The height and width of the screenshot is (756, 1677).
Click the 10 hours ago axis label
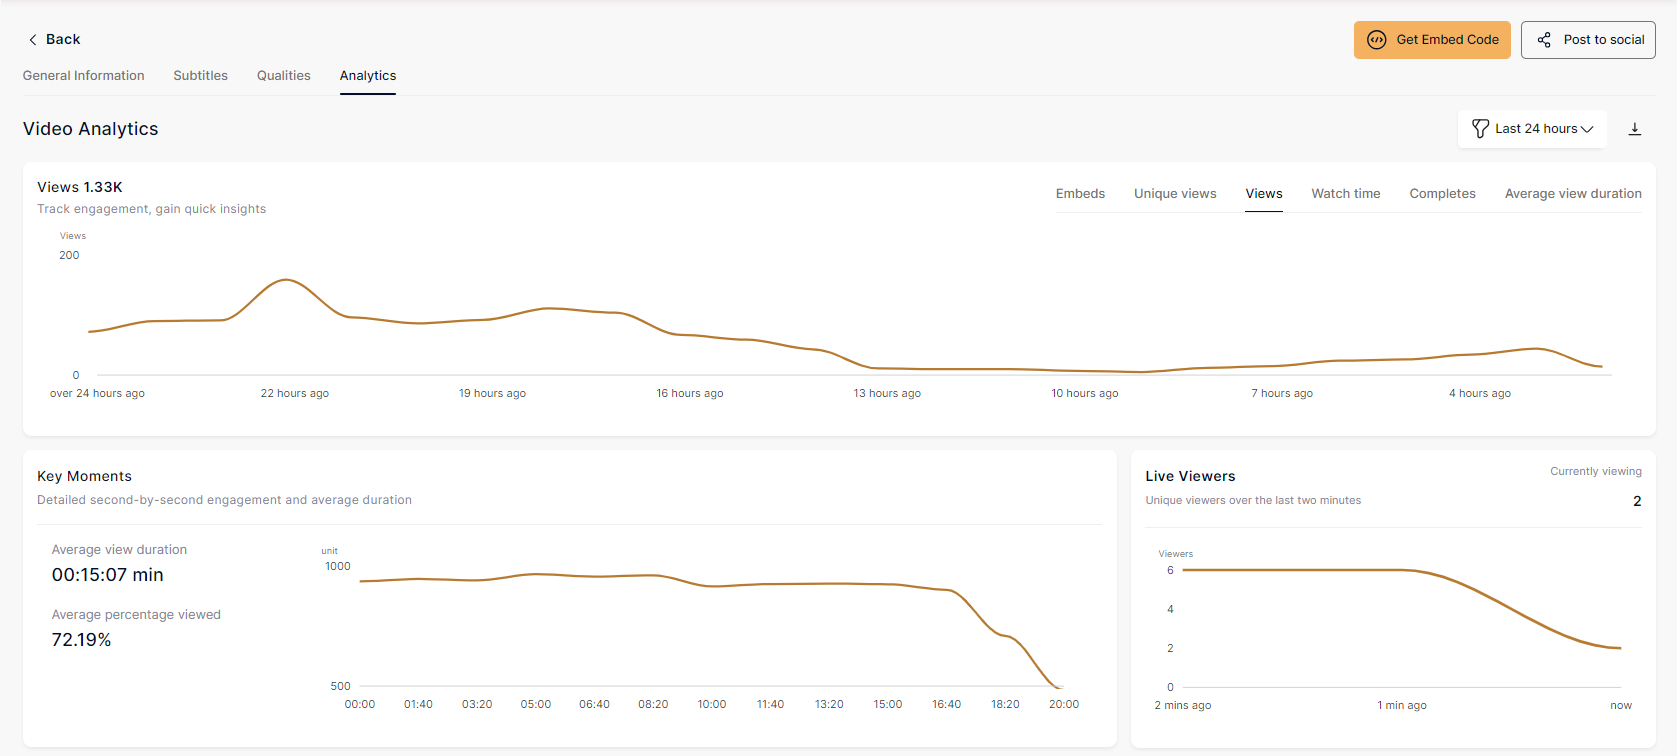[x=1085, y=394]
